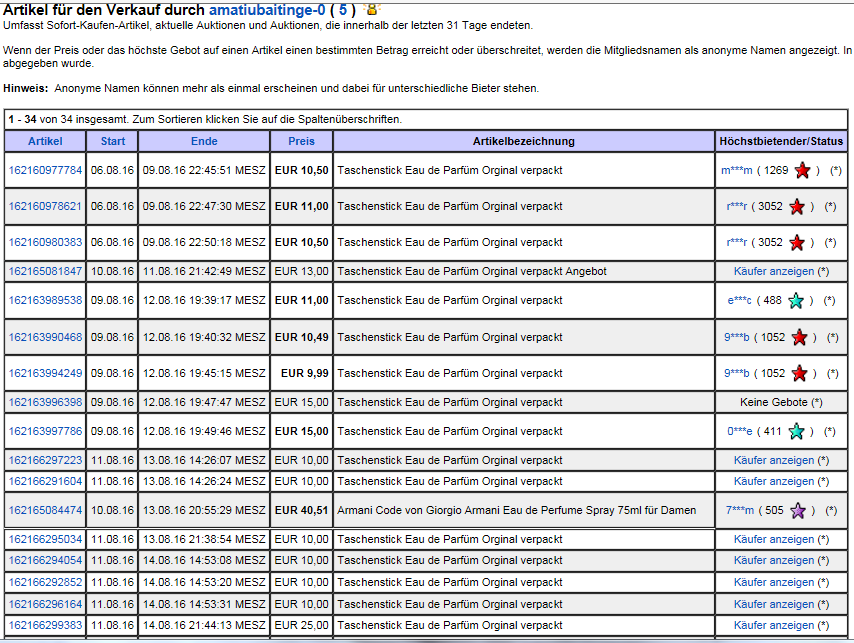Click the red star next to m***m 1269
854x643 pixels.
pyautogui.click(x=802, y=170)
